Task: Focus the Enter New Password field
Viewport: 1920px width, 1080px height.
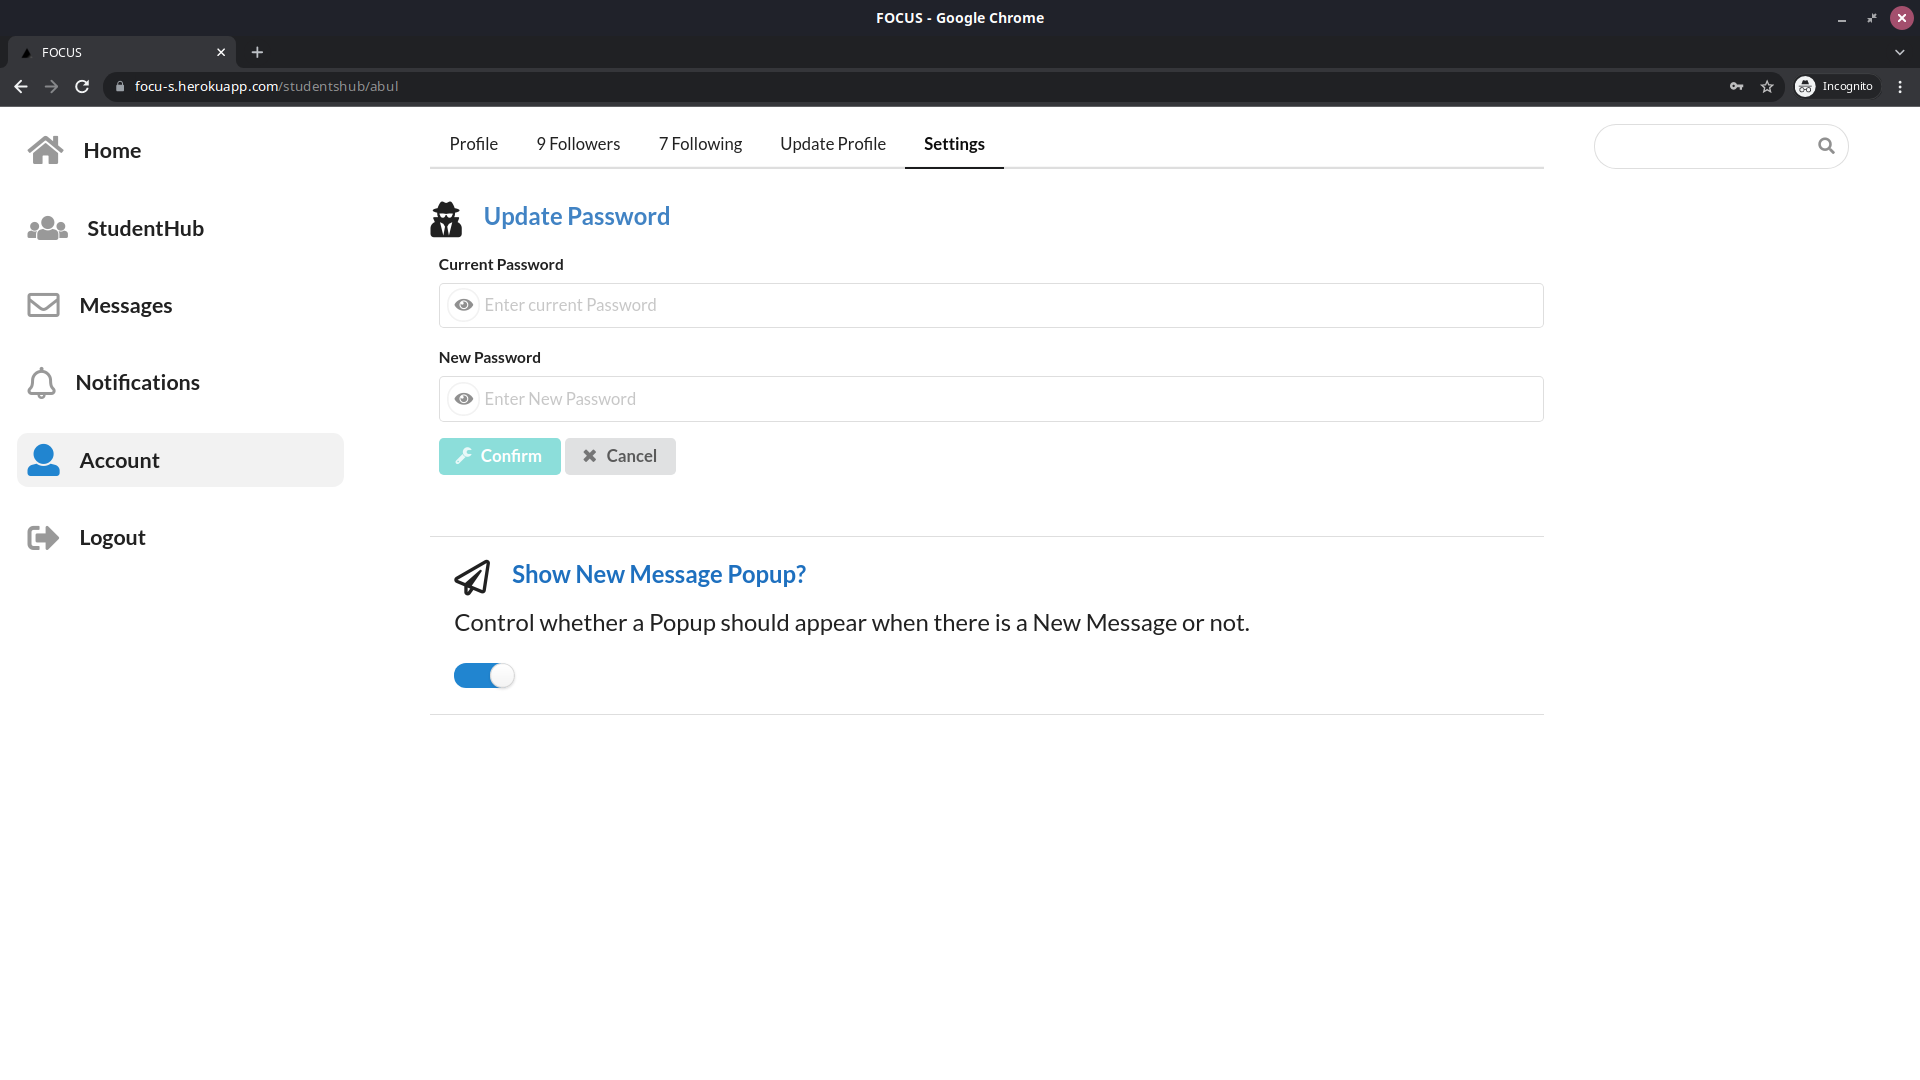Action: pyautogui.click(x=1010, y=399)
